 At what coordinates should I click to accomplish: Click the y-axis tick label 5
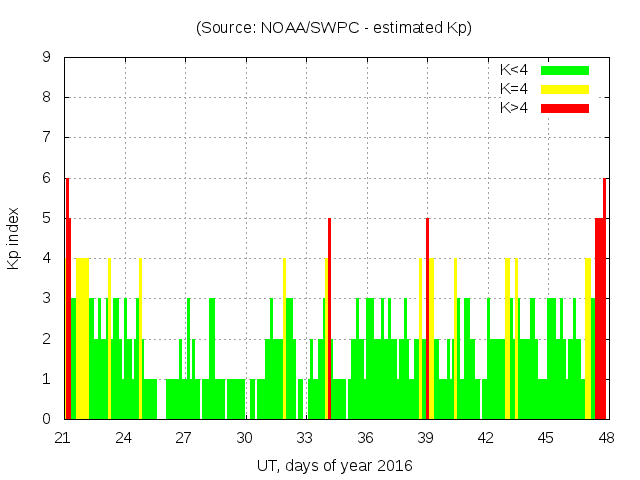coord(46,218)
